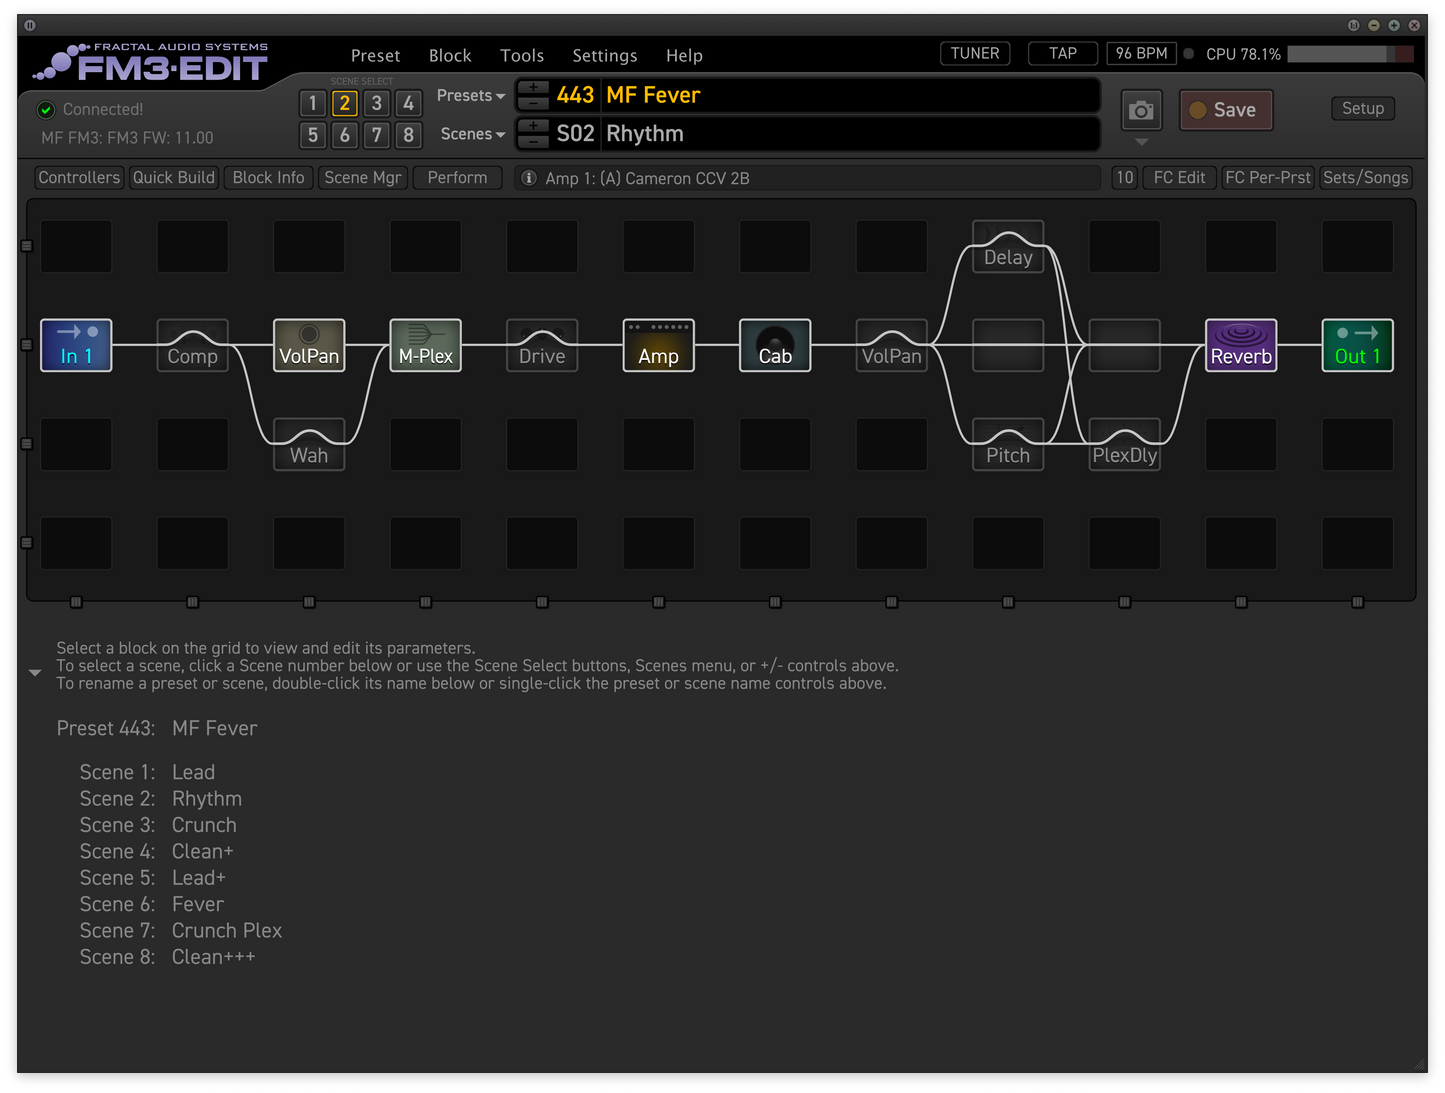Expand the Scenes dropdown list

coord(472,134)
